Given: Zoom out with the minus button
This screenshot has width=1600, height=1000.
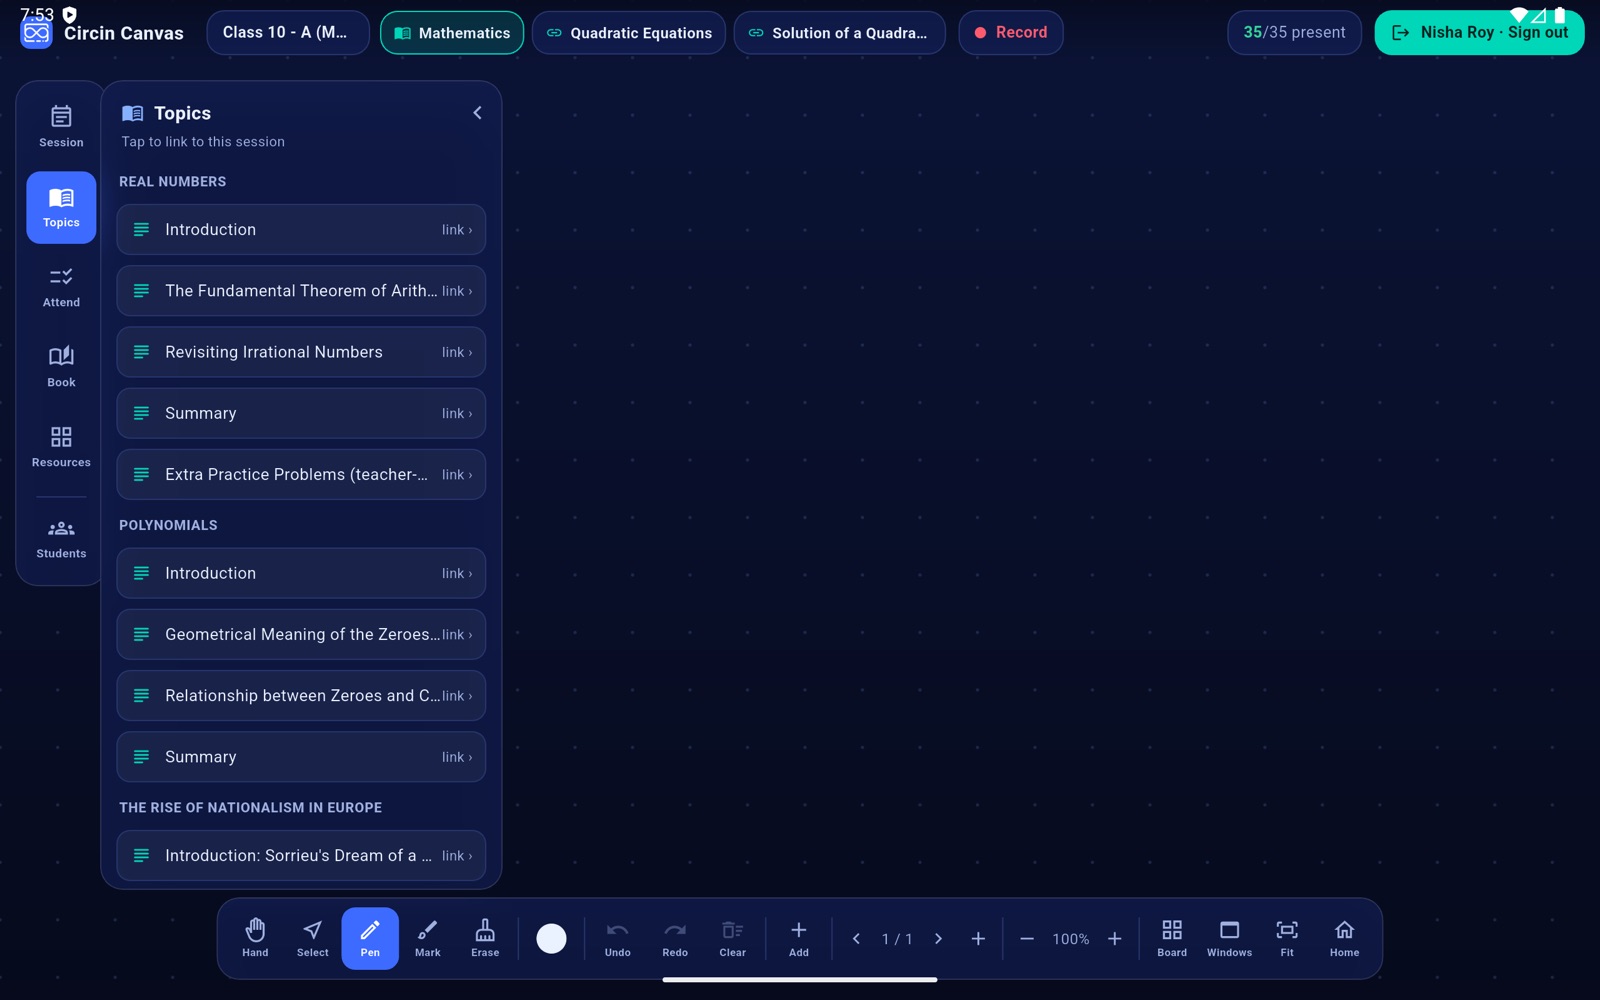Looking at the screenshot, I should [x=1027, y=938].
